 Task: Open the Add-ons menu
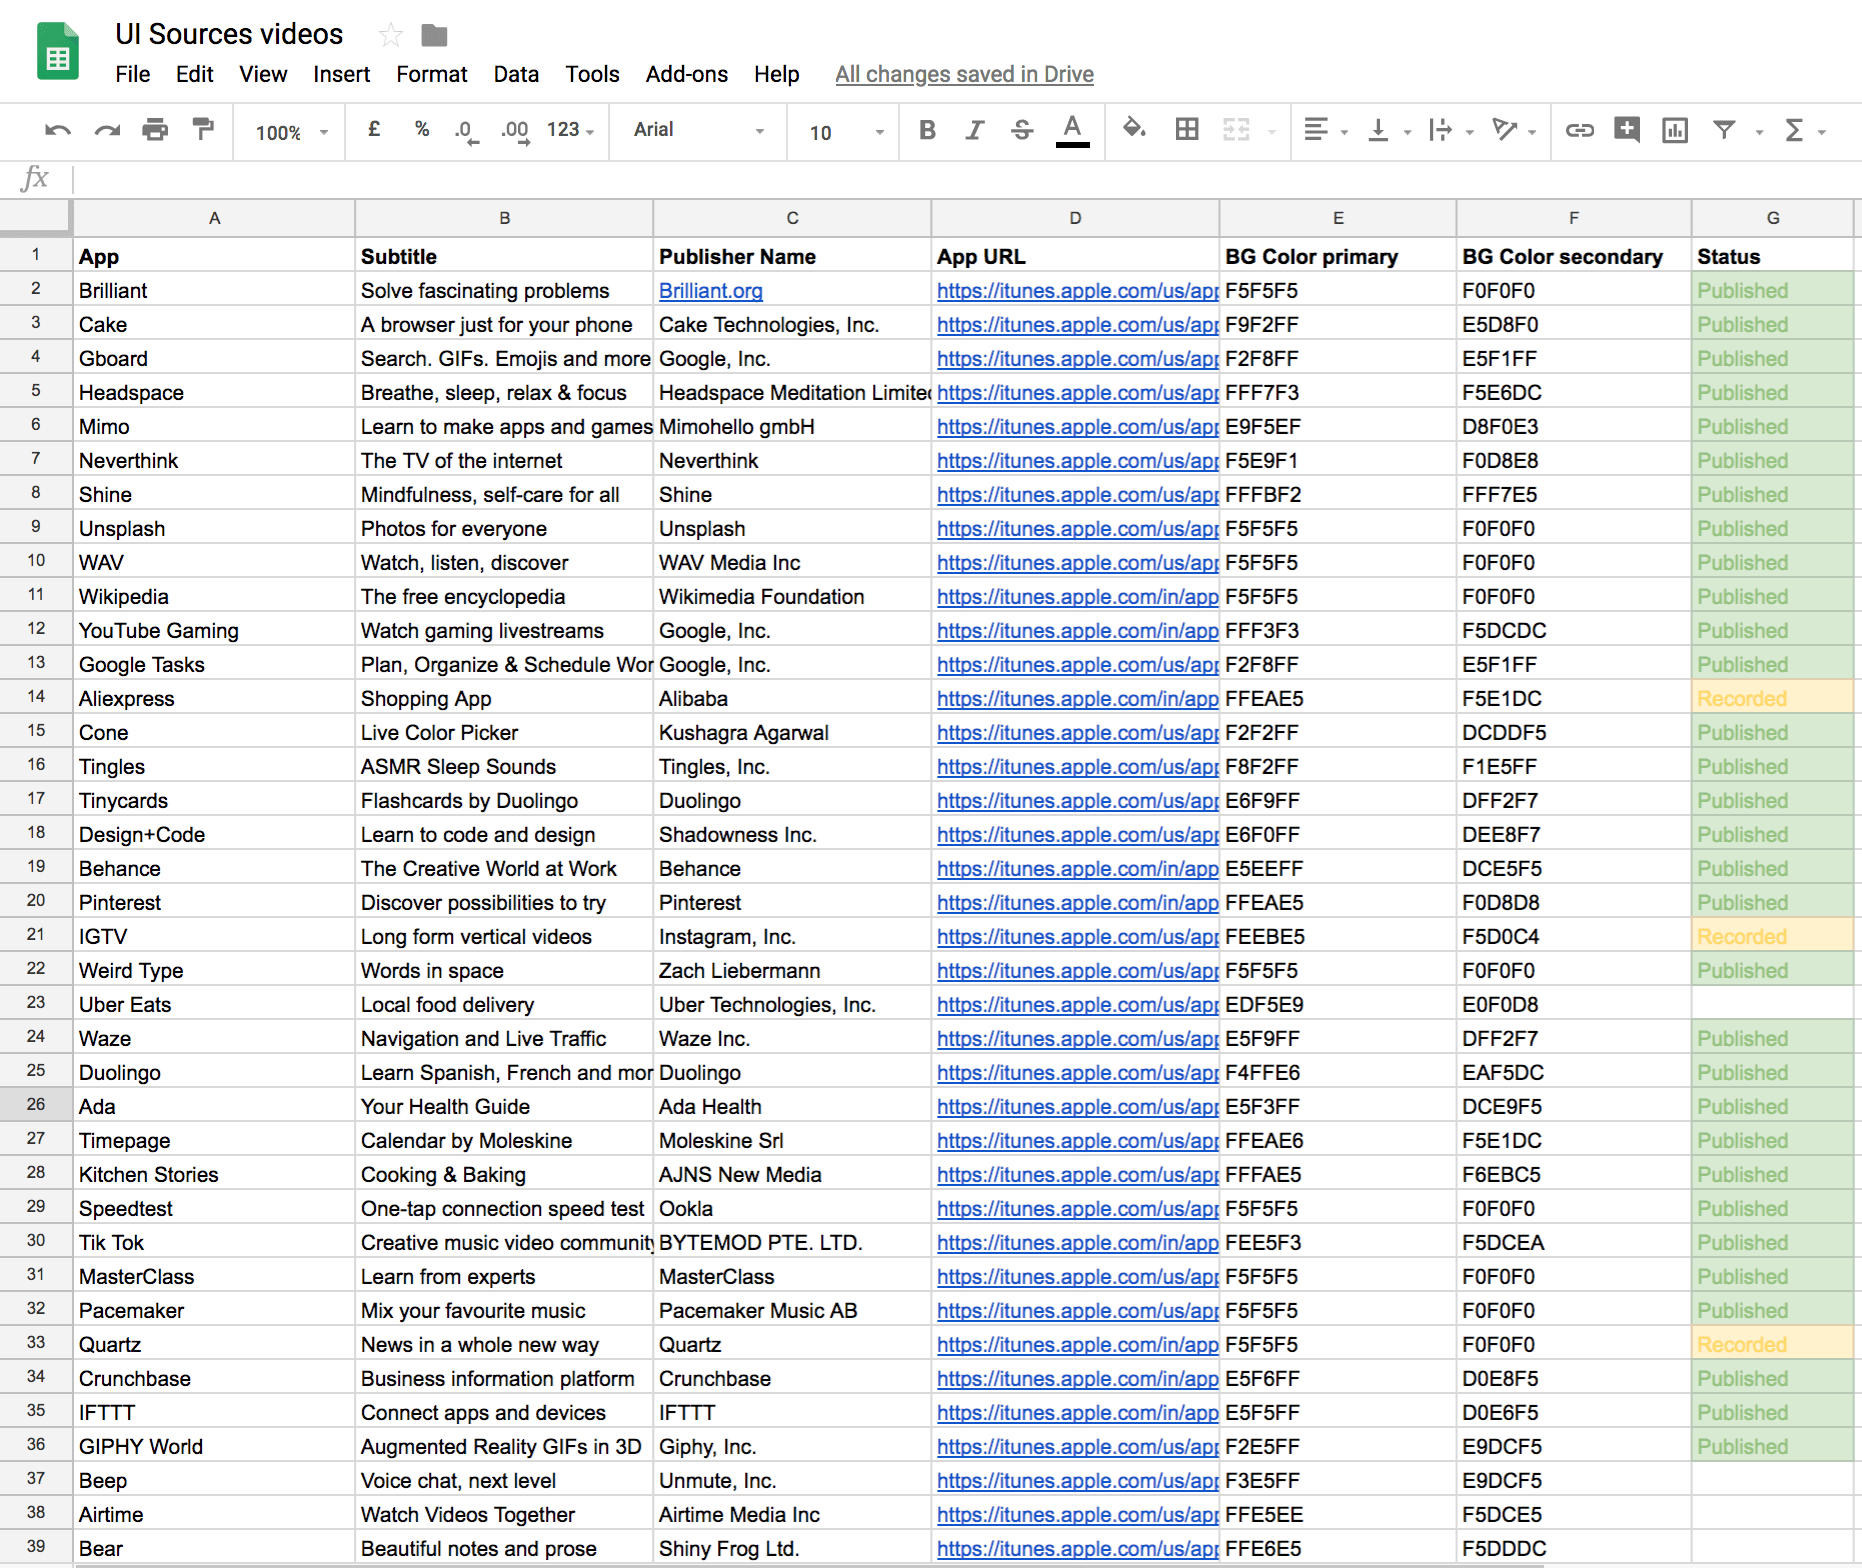point(686,74)
